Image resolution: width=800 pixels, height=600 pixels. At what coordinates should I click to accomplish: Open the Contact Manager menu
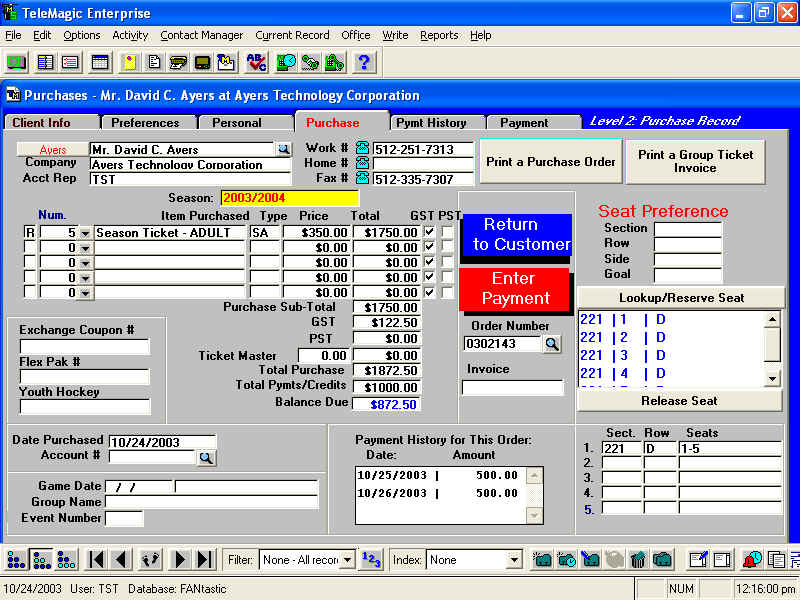tap(202, 35)
